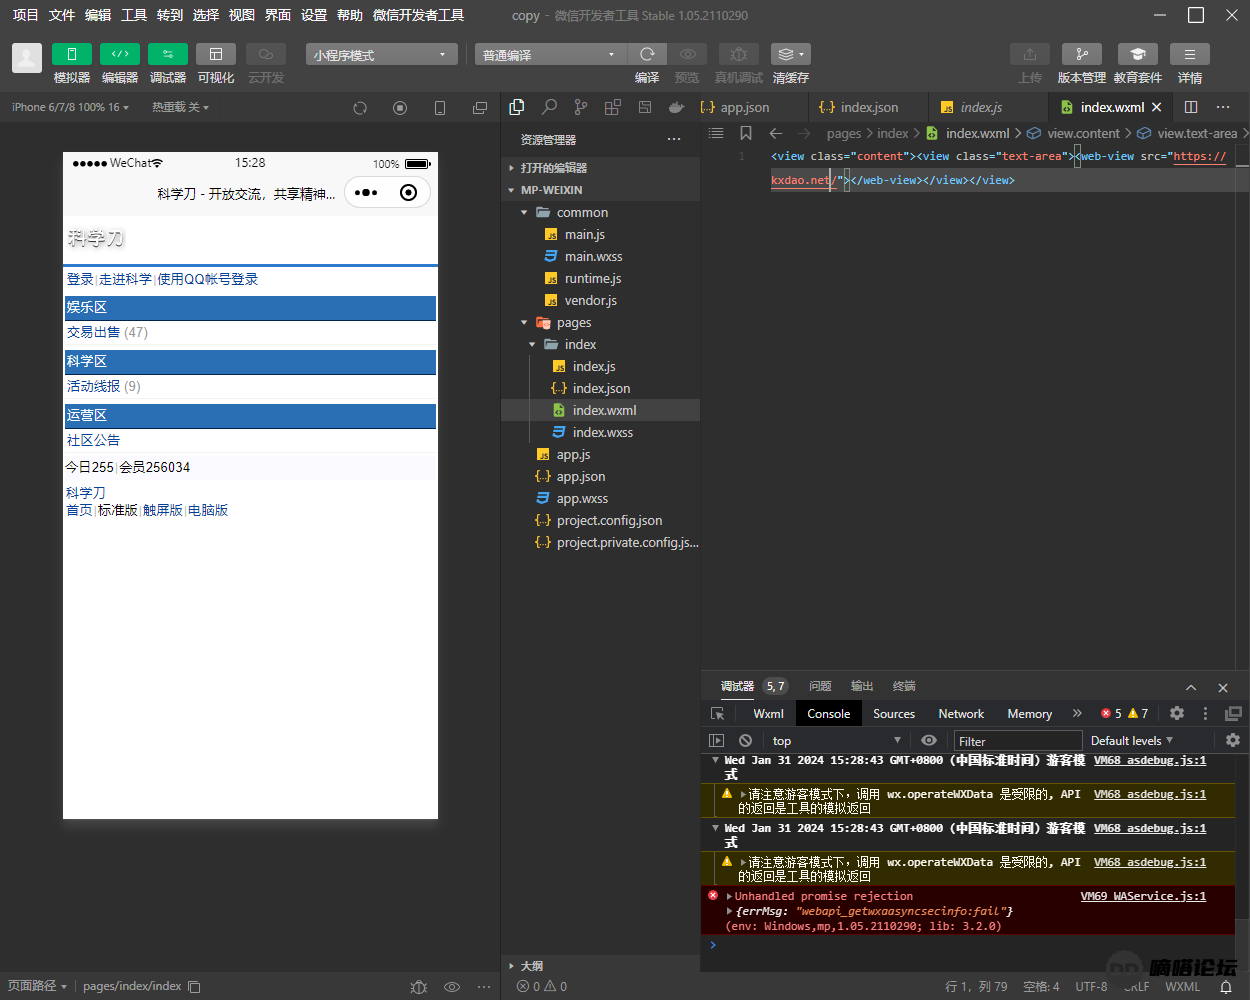
Task: Open the 工具 menu
Action: [134, 15]
